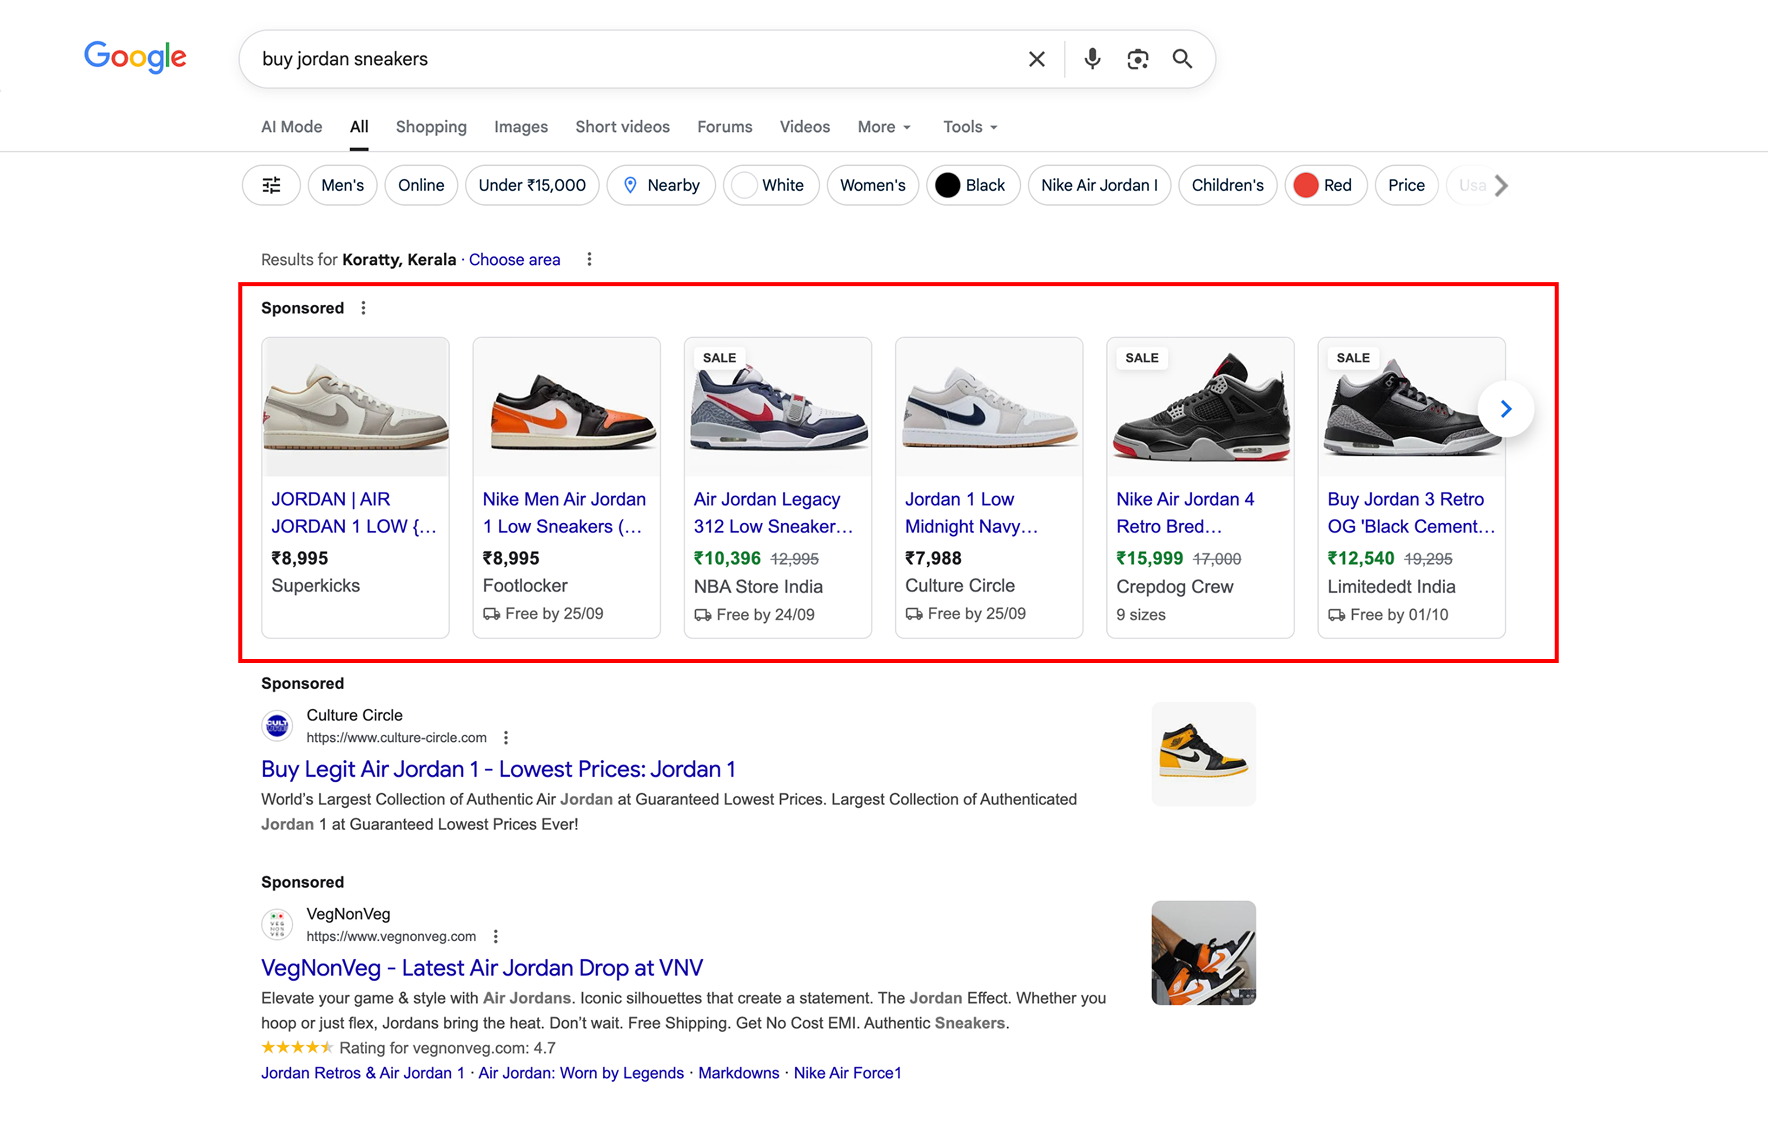This screenshot has height=1123, width=1768.
Task: Click the Google logo
Action: coord(135,58)
